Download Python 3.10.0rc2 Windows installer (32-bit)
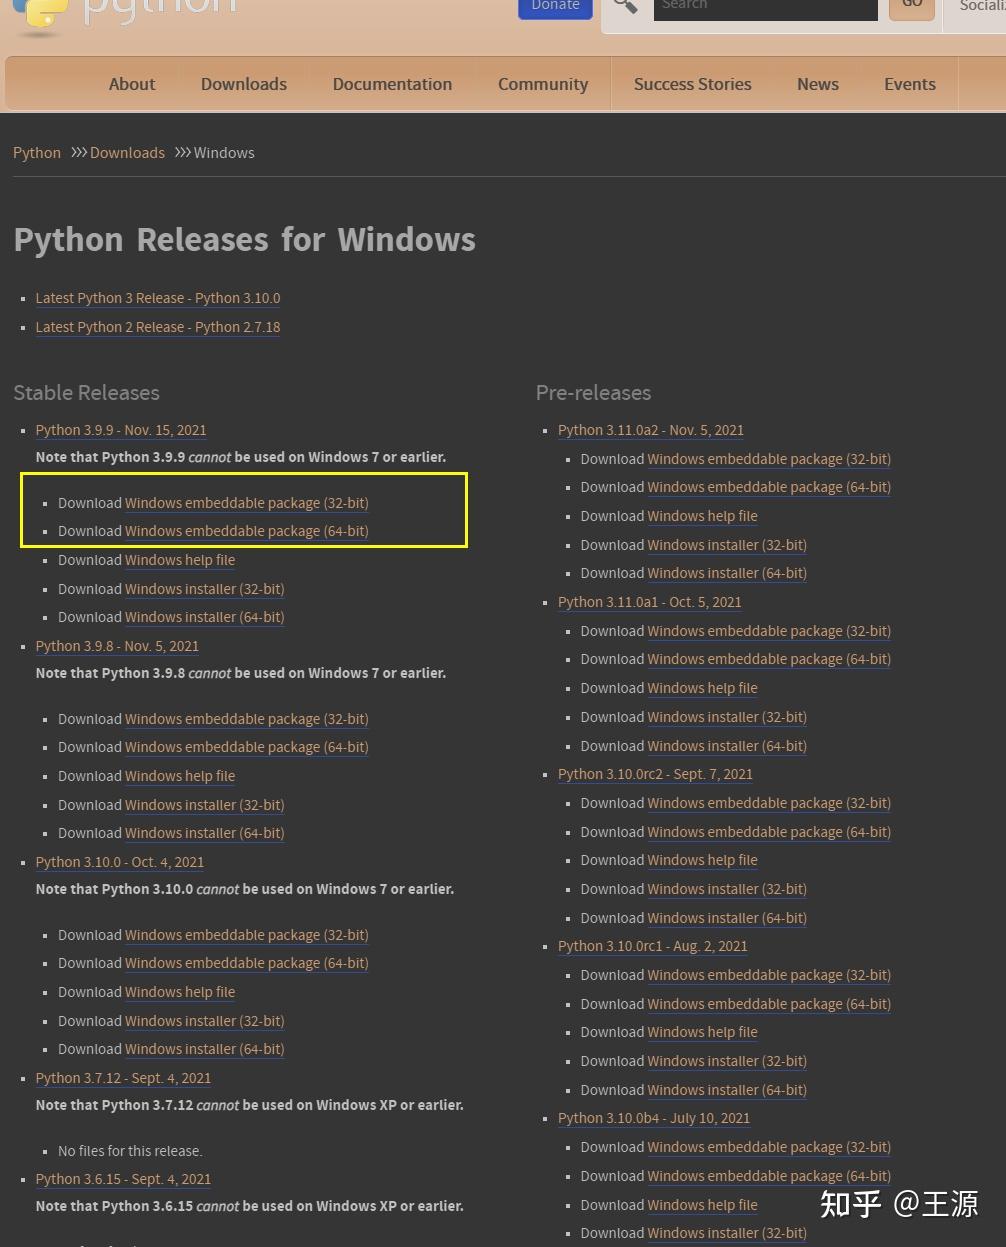This screenshot has height=1247, width=1006. click(727, 889)
